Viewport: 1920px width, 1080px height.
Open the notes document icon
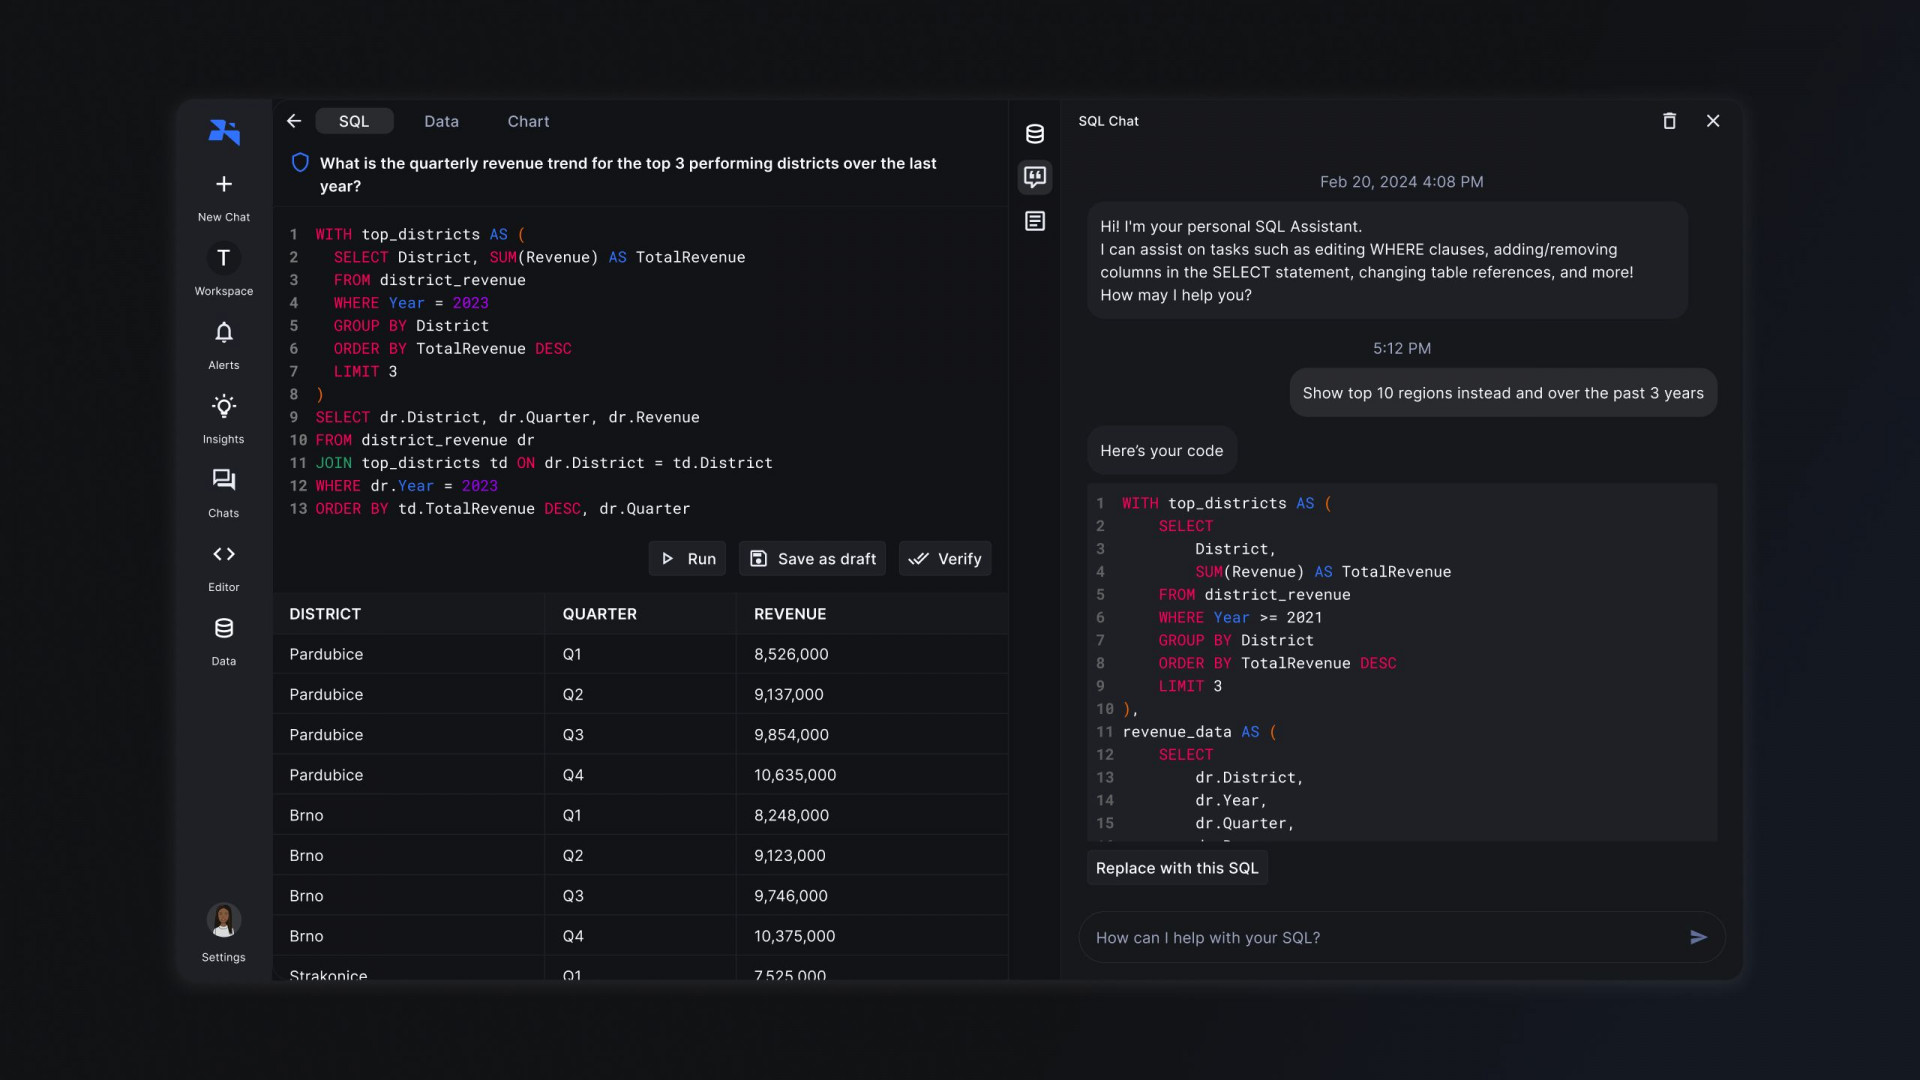(x=1035, y=221)
